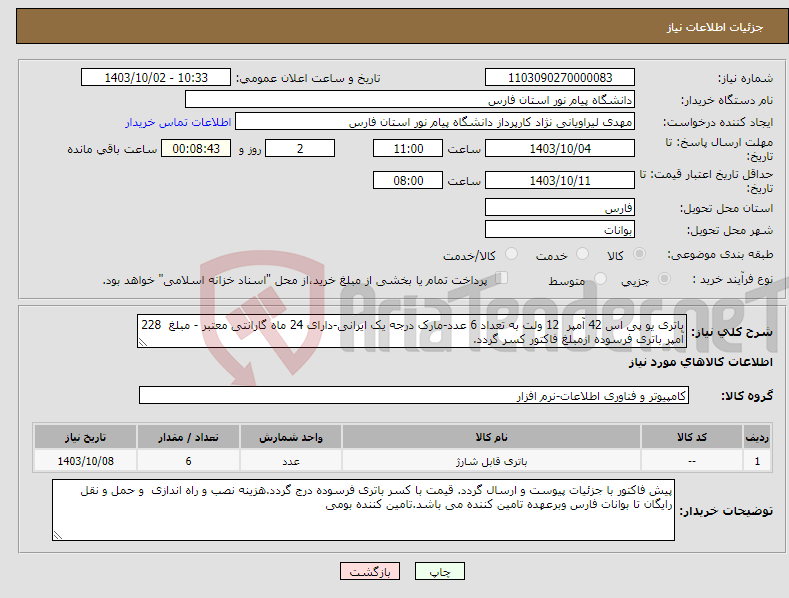
Task: Click the response deadline time 11:00
Action: point(408,148)
